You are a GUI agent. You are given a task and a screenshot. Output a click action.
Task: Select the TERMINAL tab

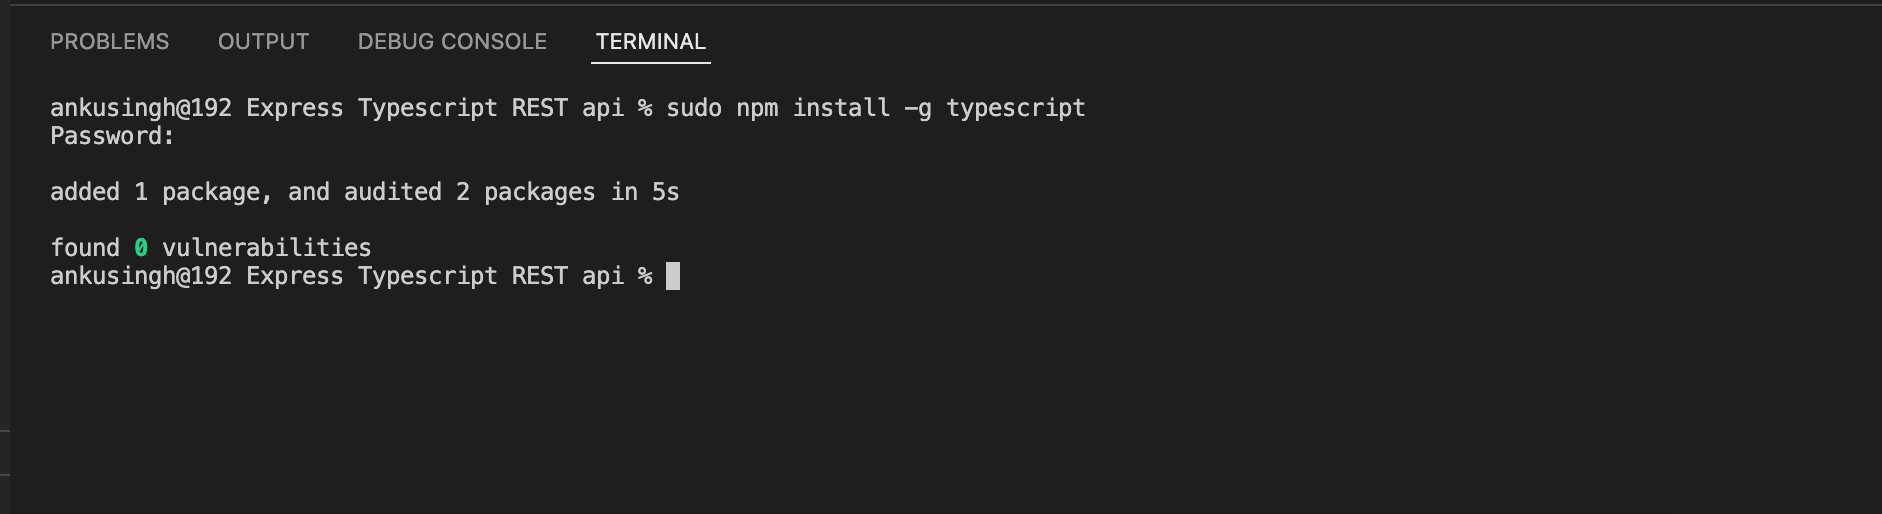651,42
